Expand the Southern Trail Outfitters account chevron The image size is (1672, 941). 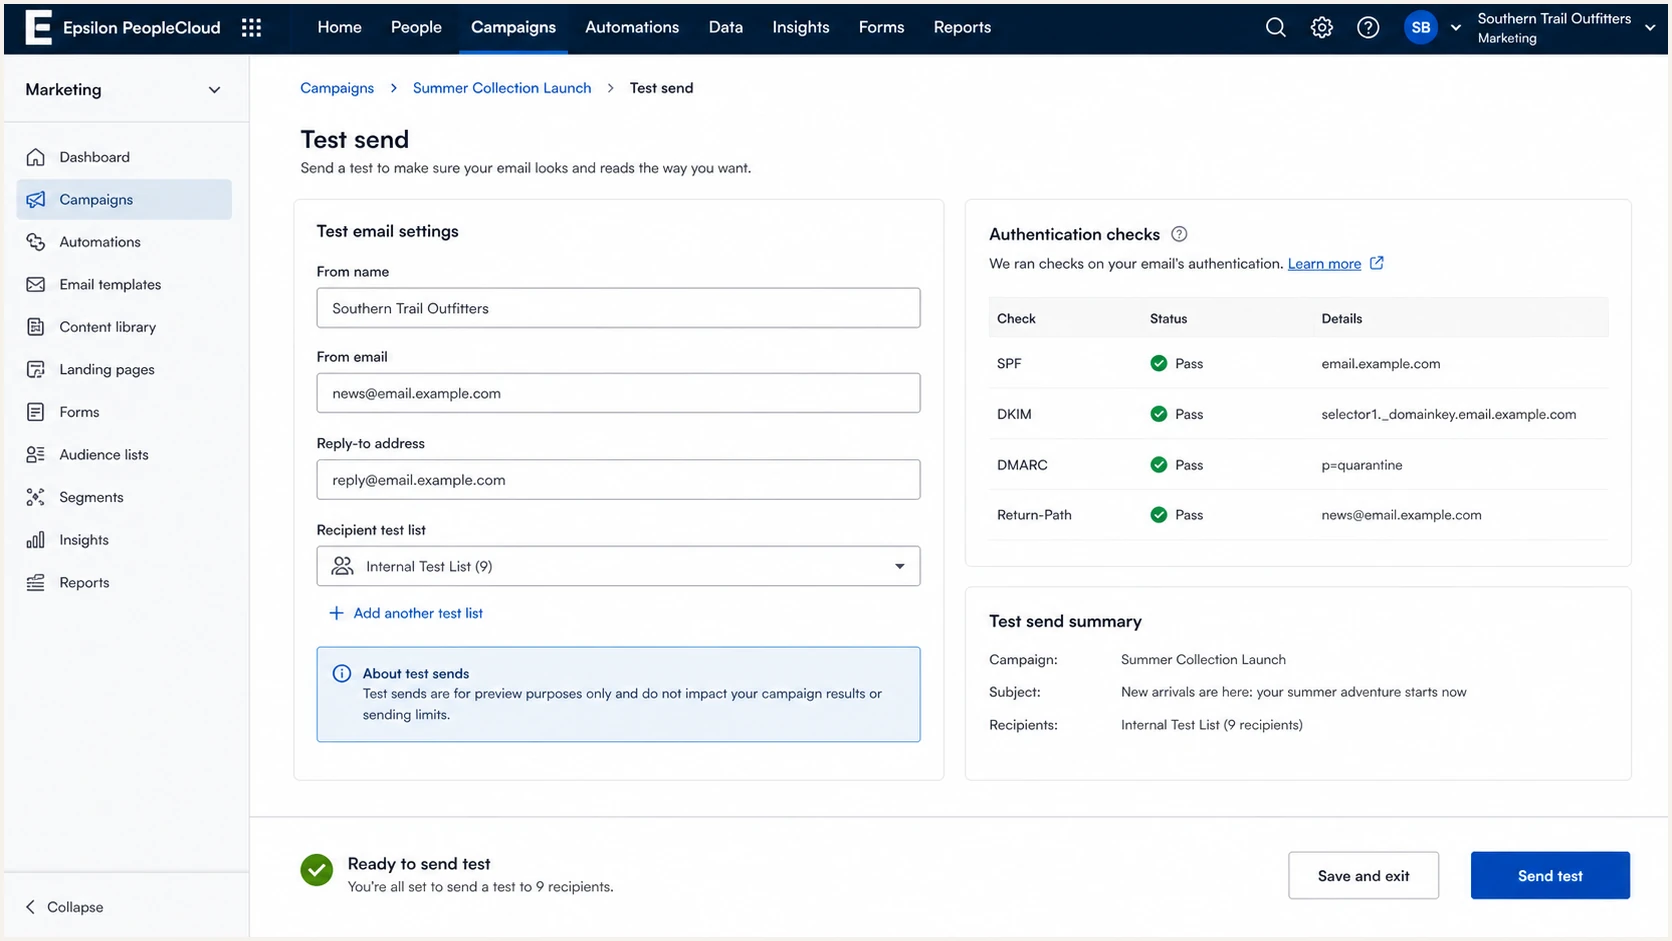point(1649,28)
